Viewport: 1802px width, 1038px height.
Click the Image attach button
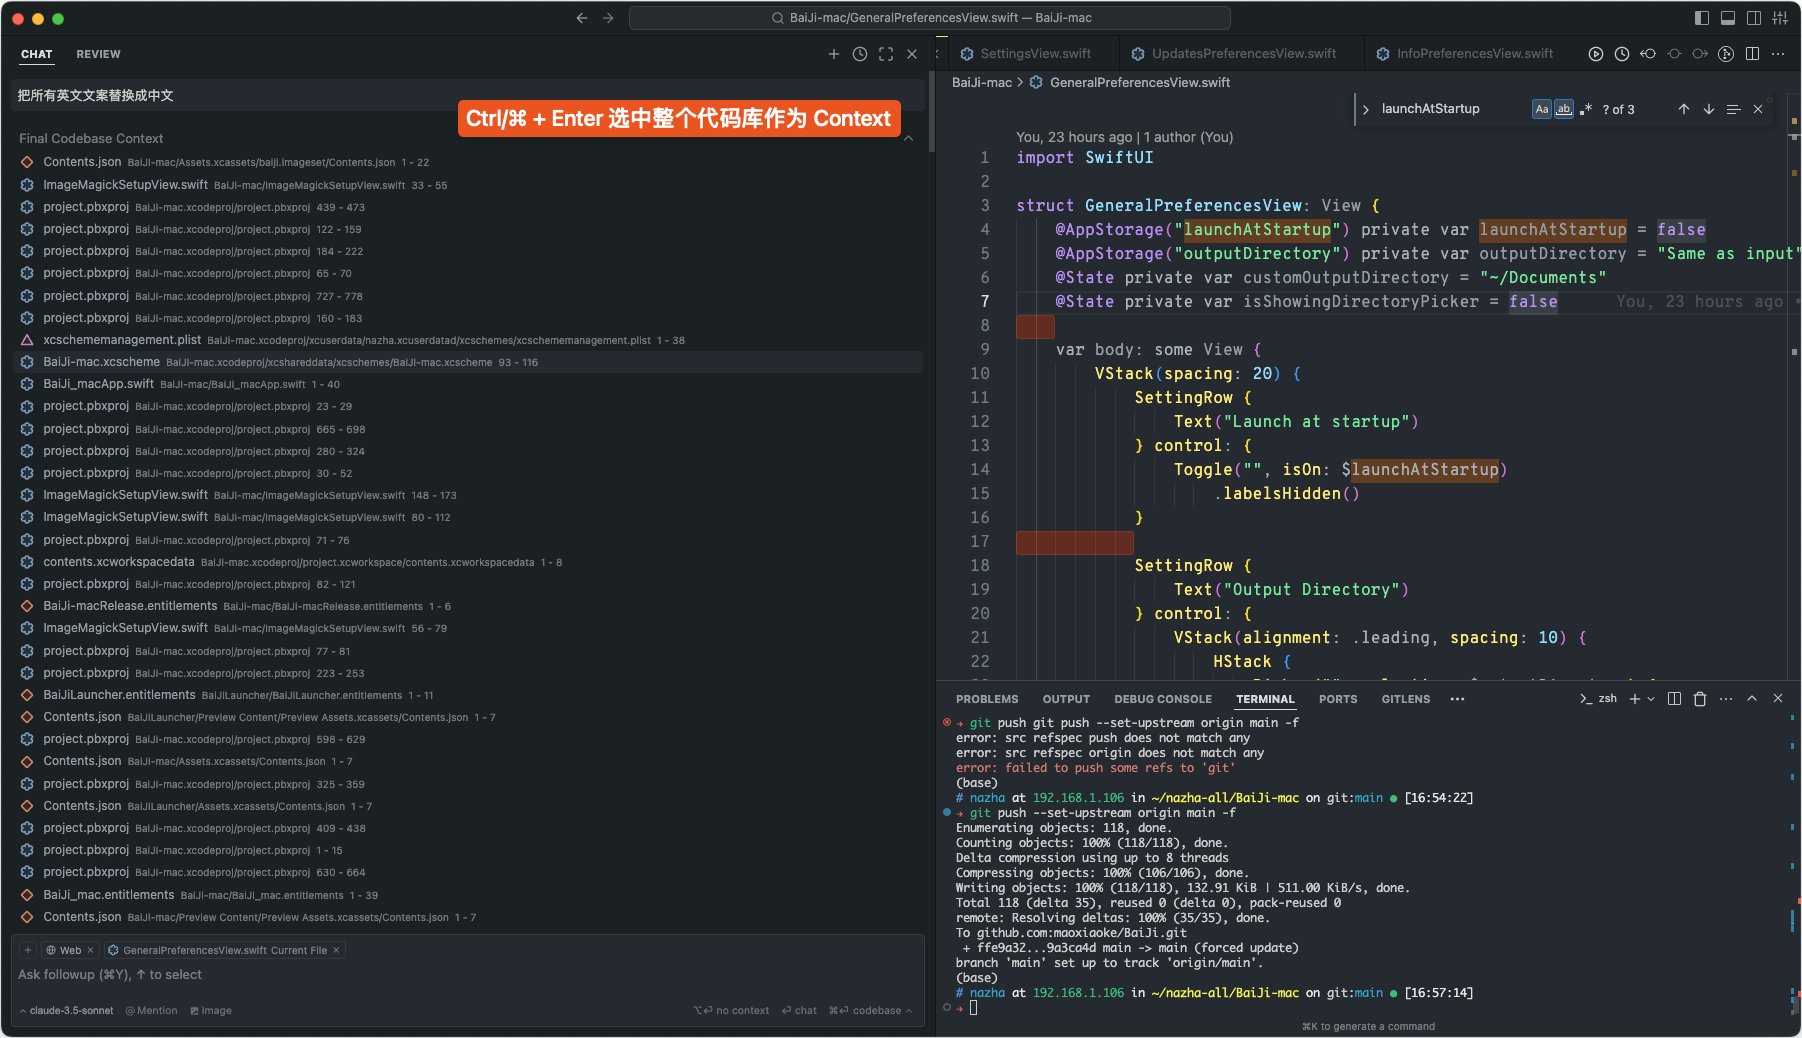(x=211, y=1011)
